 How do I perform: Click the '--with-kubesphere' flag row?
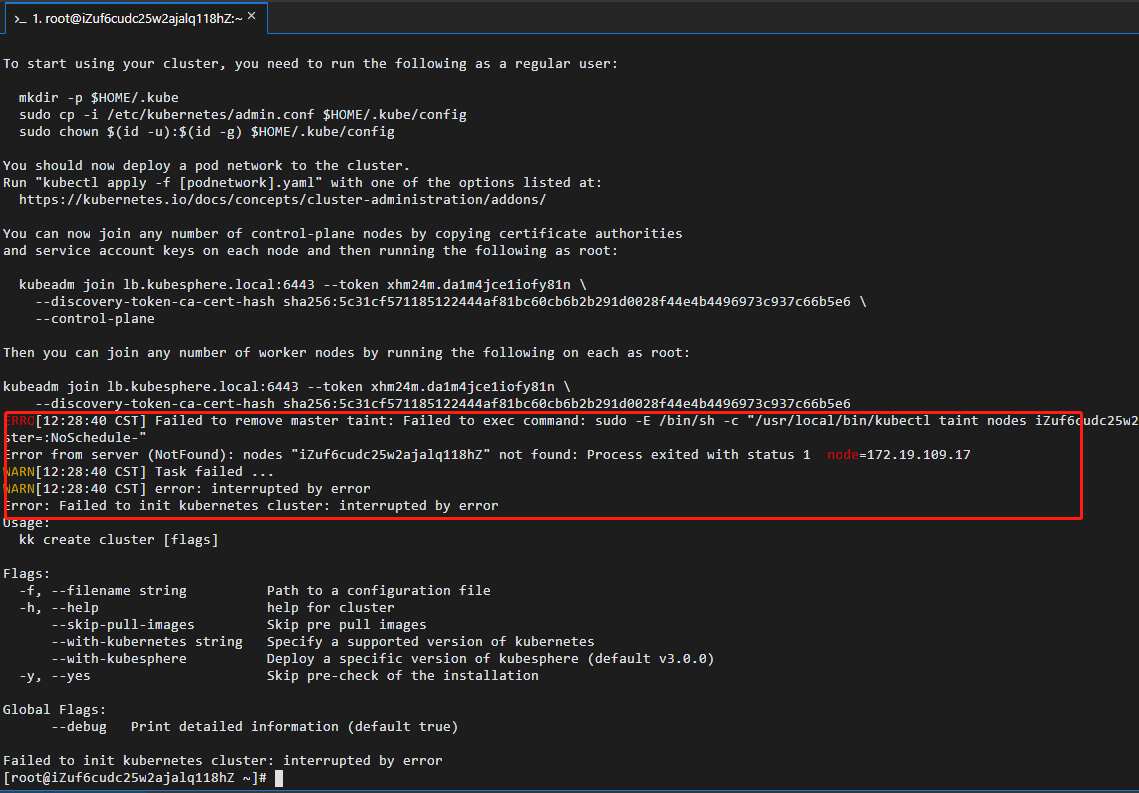[x=383, y=659]
